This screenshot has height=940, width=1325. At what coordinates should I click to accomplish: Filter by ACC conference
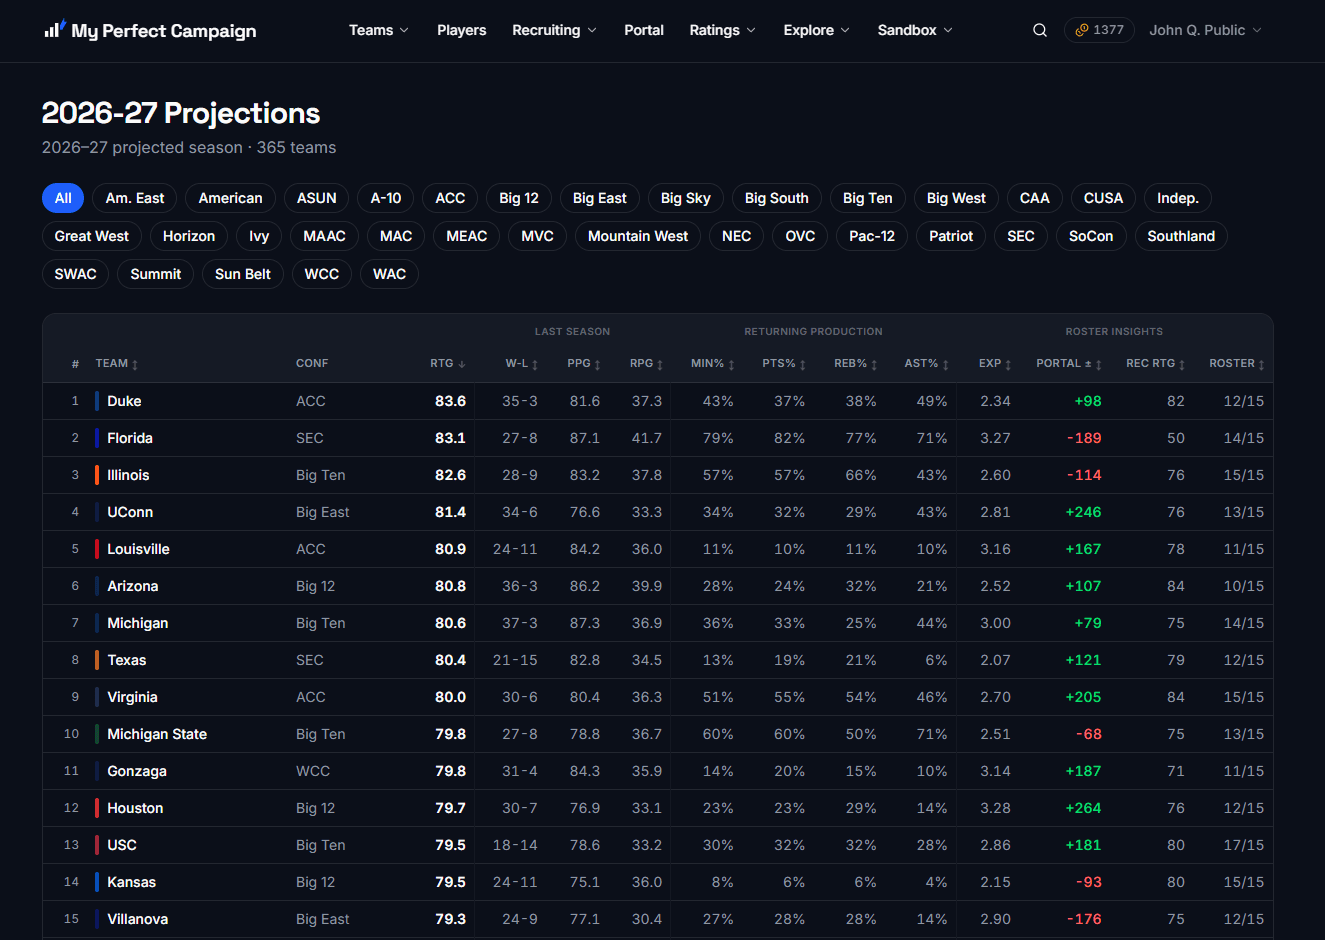coord(450,198)
